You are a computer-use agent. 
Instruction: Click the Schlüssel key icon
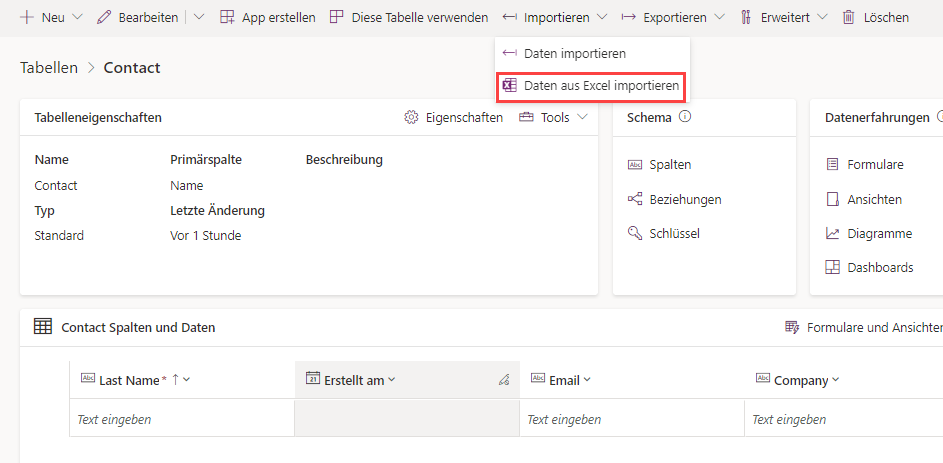(x=634, y=233)
